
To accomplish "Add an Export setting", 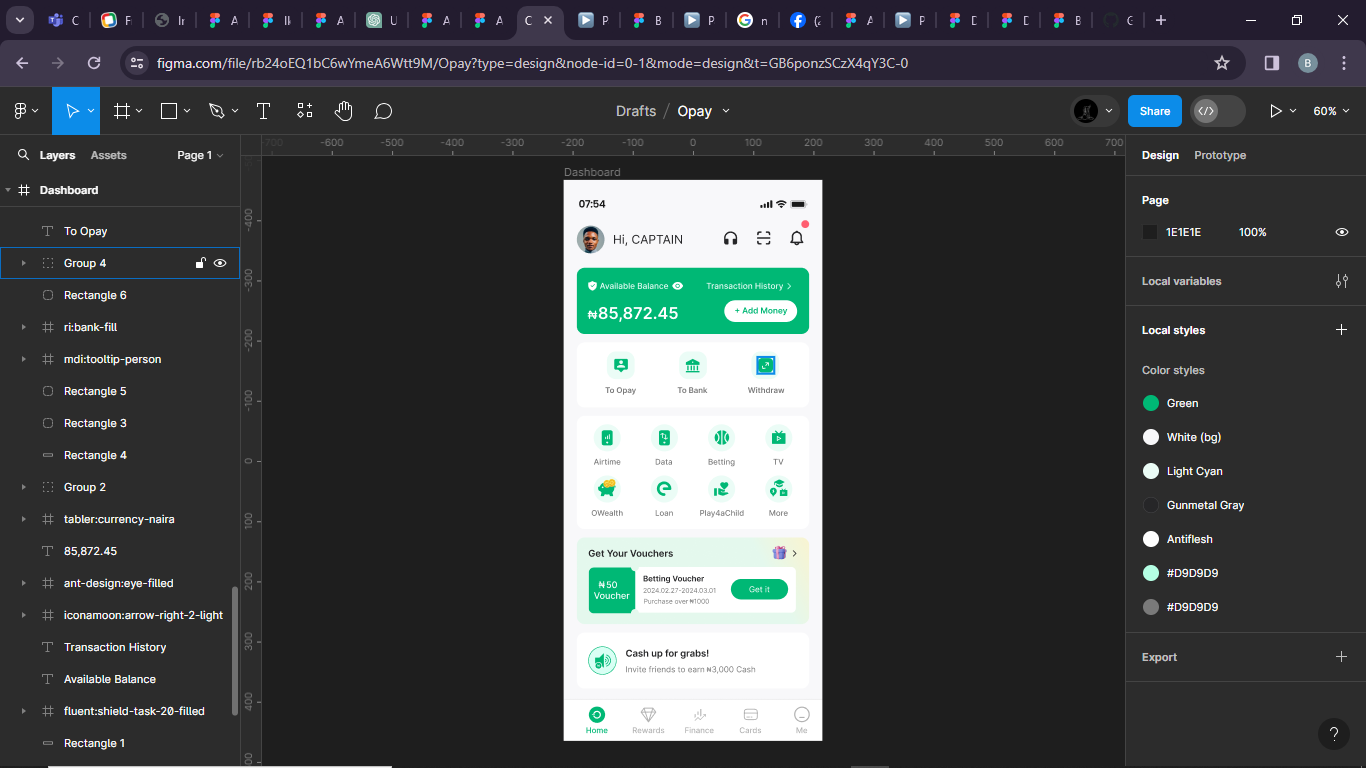I will pyautogui.click(x=1342, y=657).
